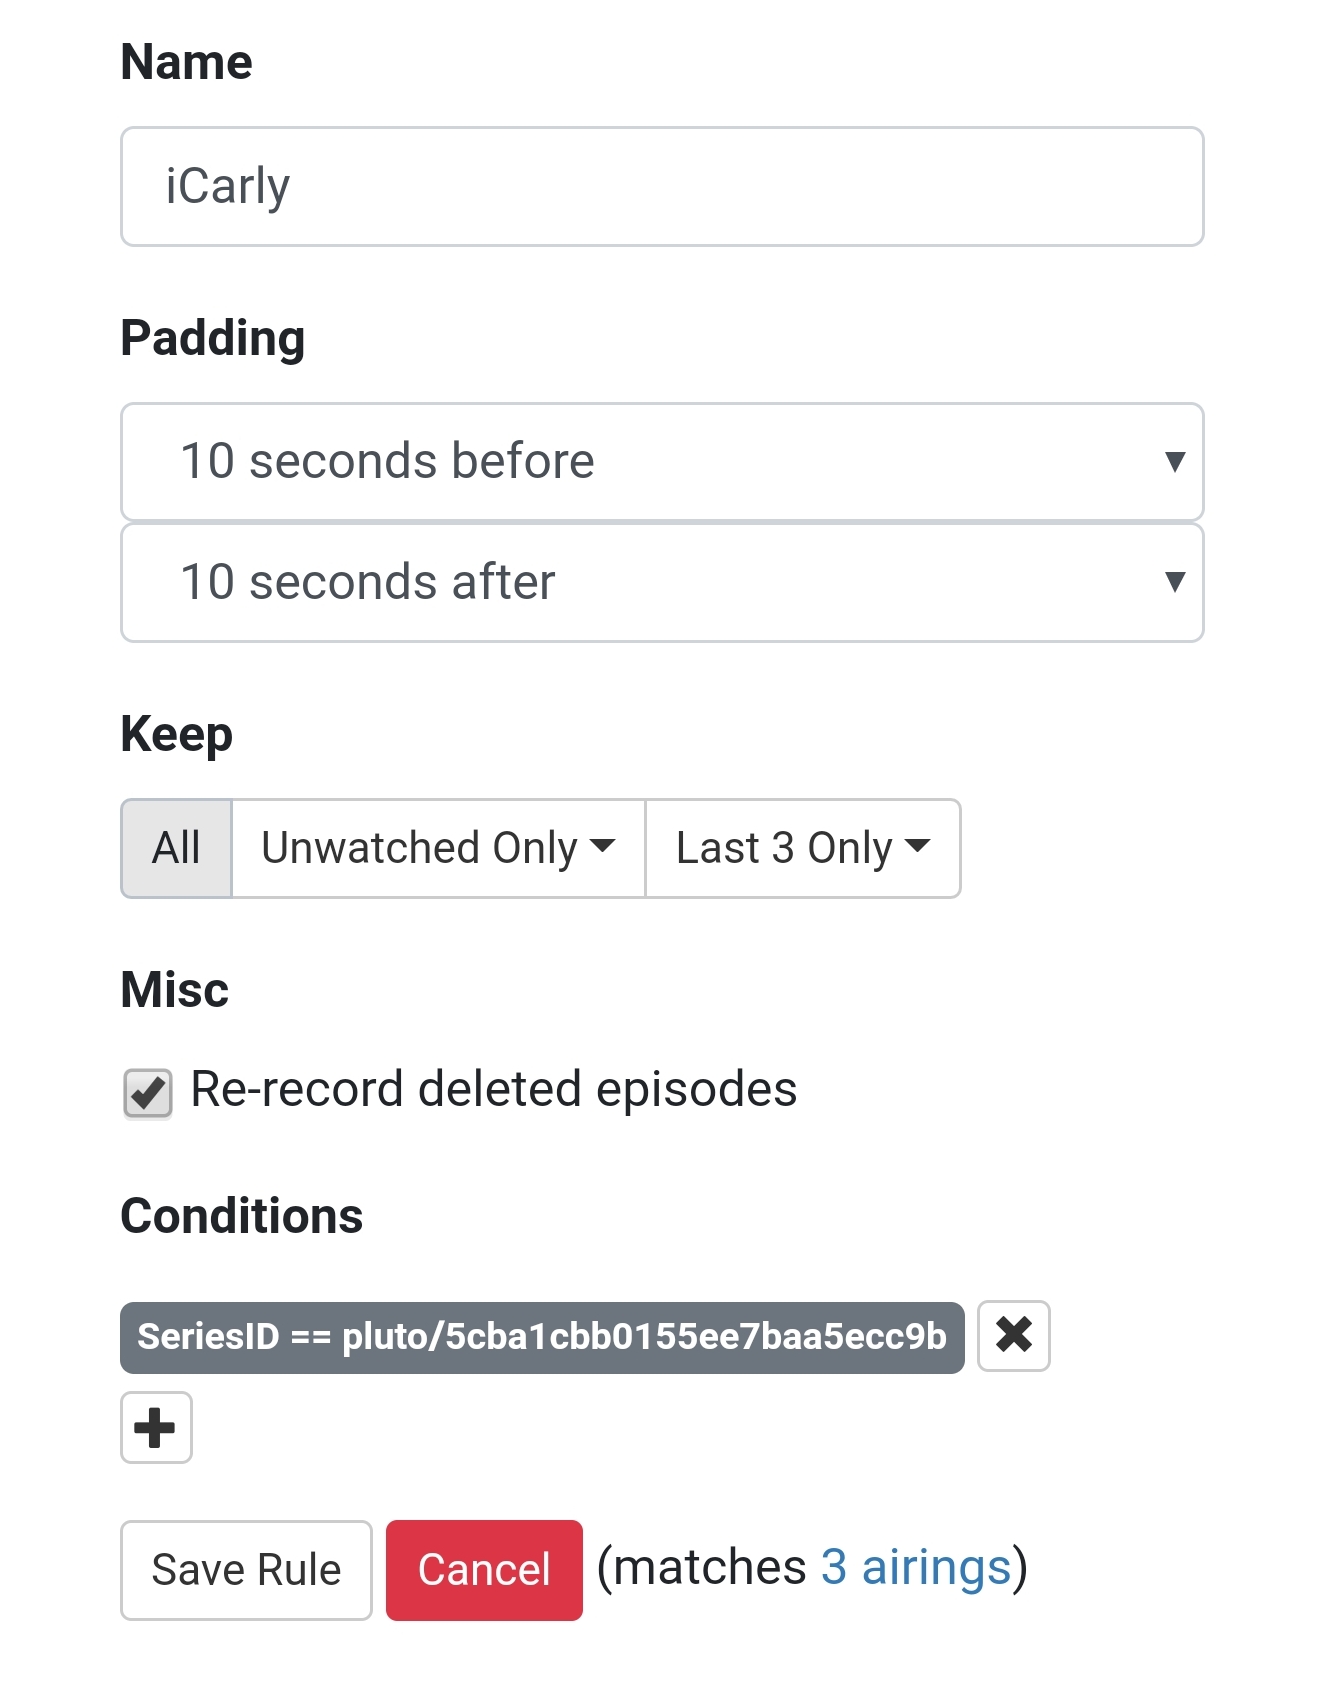Open the '10 seconds after' padding dropdown
This screenshot has height=1695, width=1318.
(661, 582)
